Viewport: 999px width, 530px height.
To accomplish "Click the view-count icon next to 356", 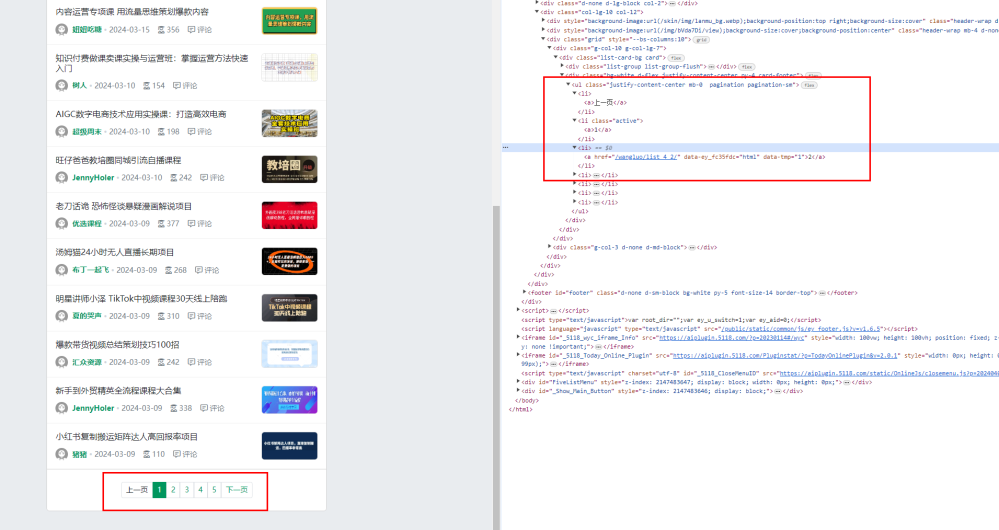I will (161, 29).
